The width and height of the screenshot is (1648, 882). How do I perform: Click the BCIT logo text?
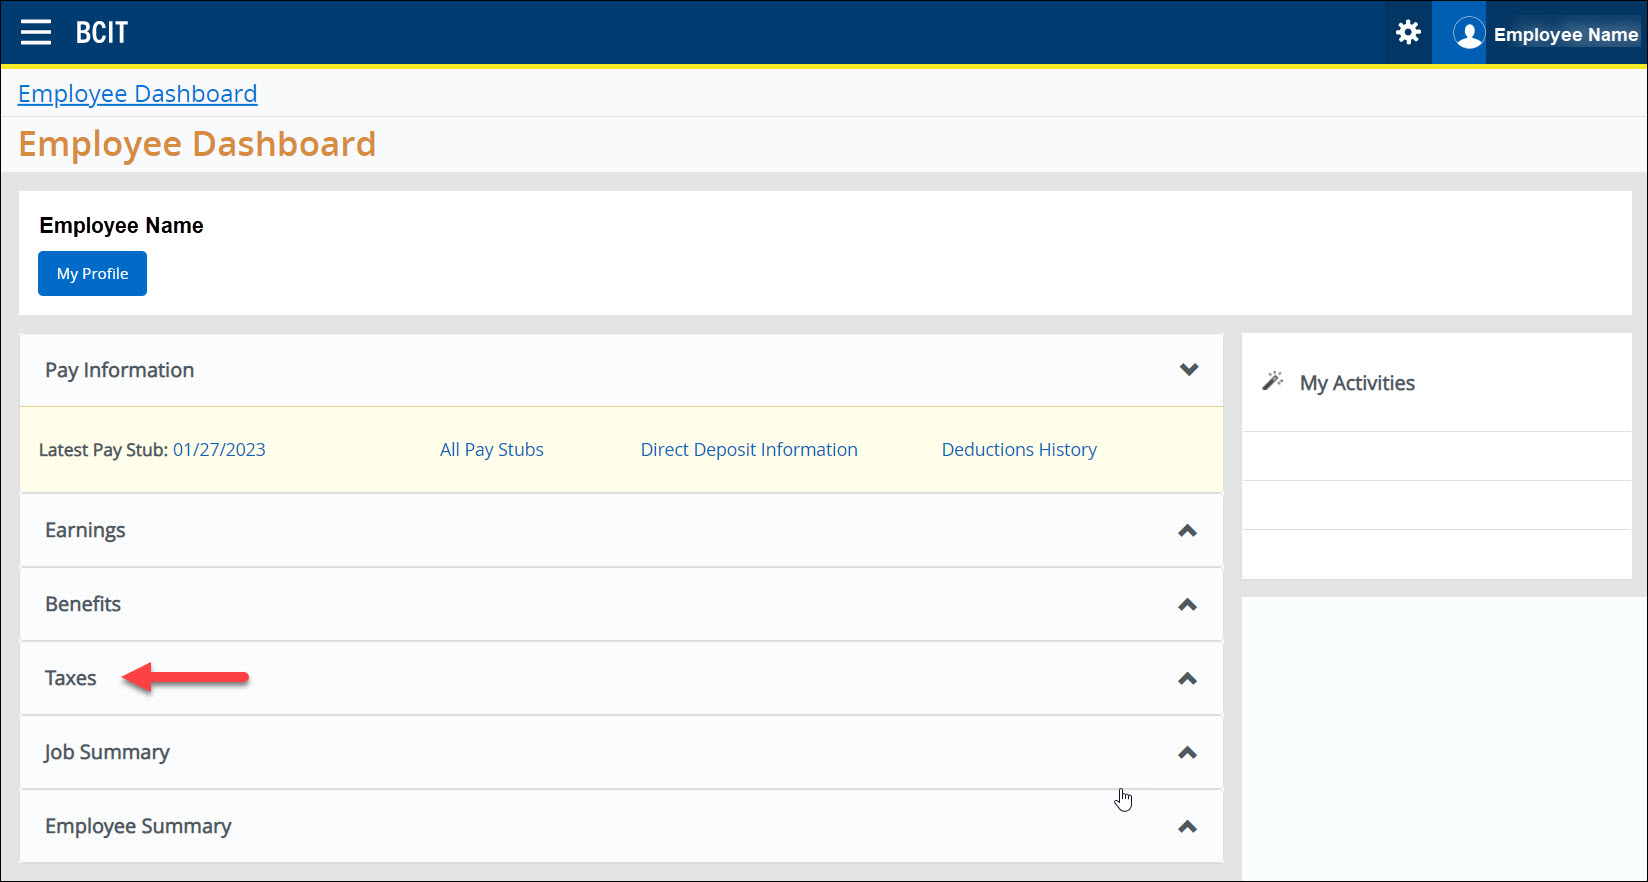[102, 33]
